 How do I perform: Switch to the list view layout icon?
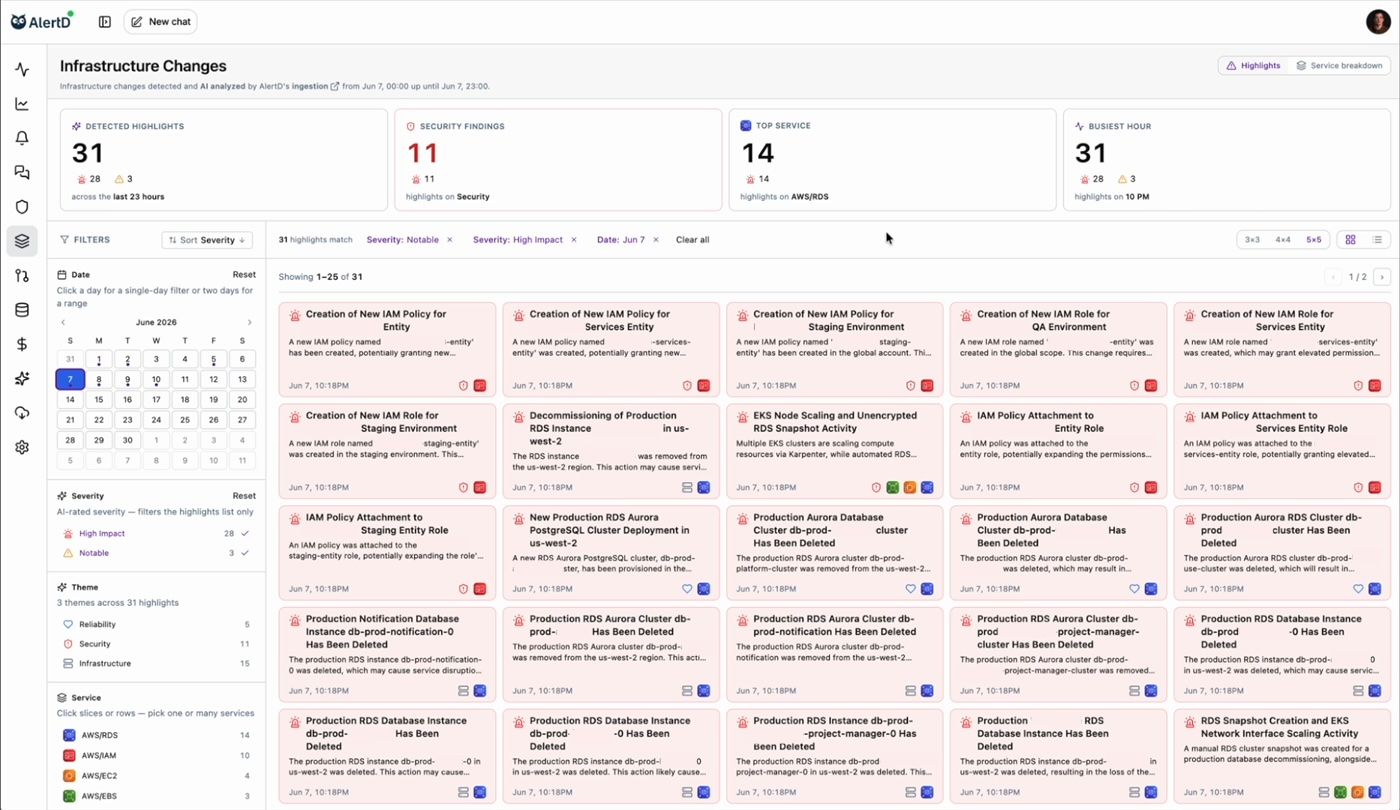click(x=1377, y=240)
